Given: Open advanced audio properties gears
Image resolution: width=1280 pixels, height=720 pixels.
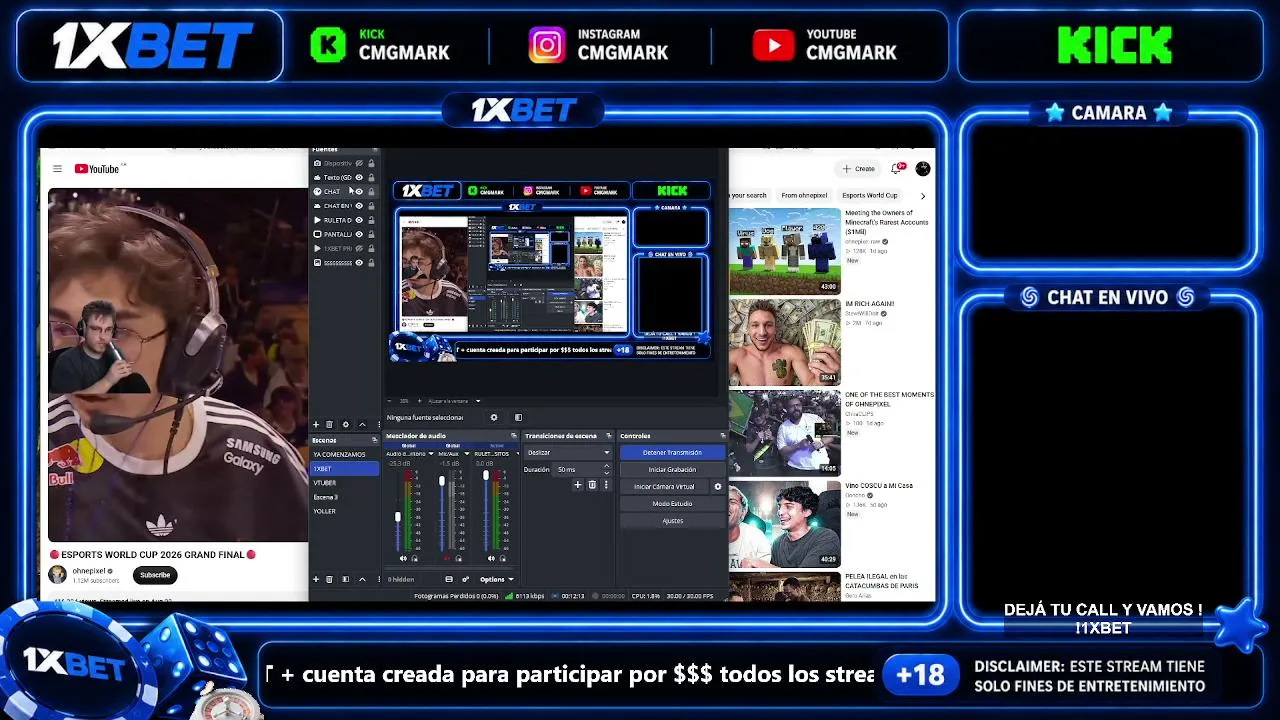Looking at the screenshot, I should [465, 579].
